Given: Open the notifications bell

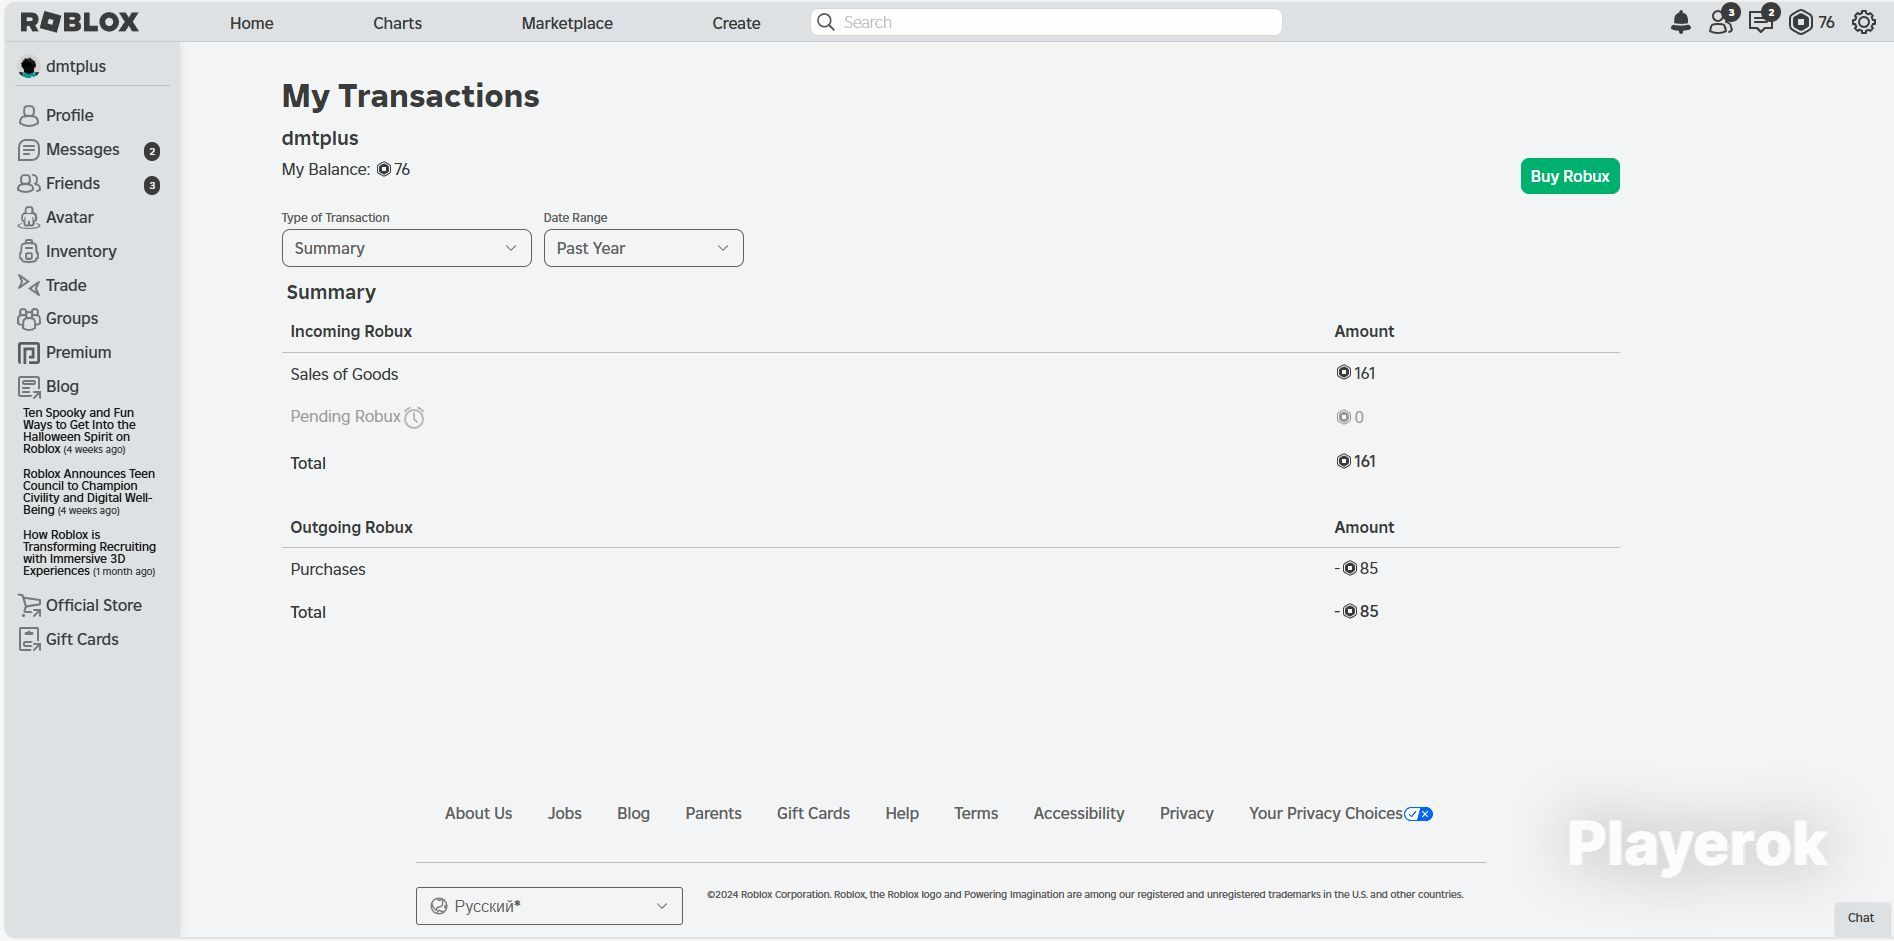Looking at the screenshot, I should tap(1681, 22).
